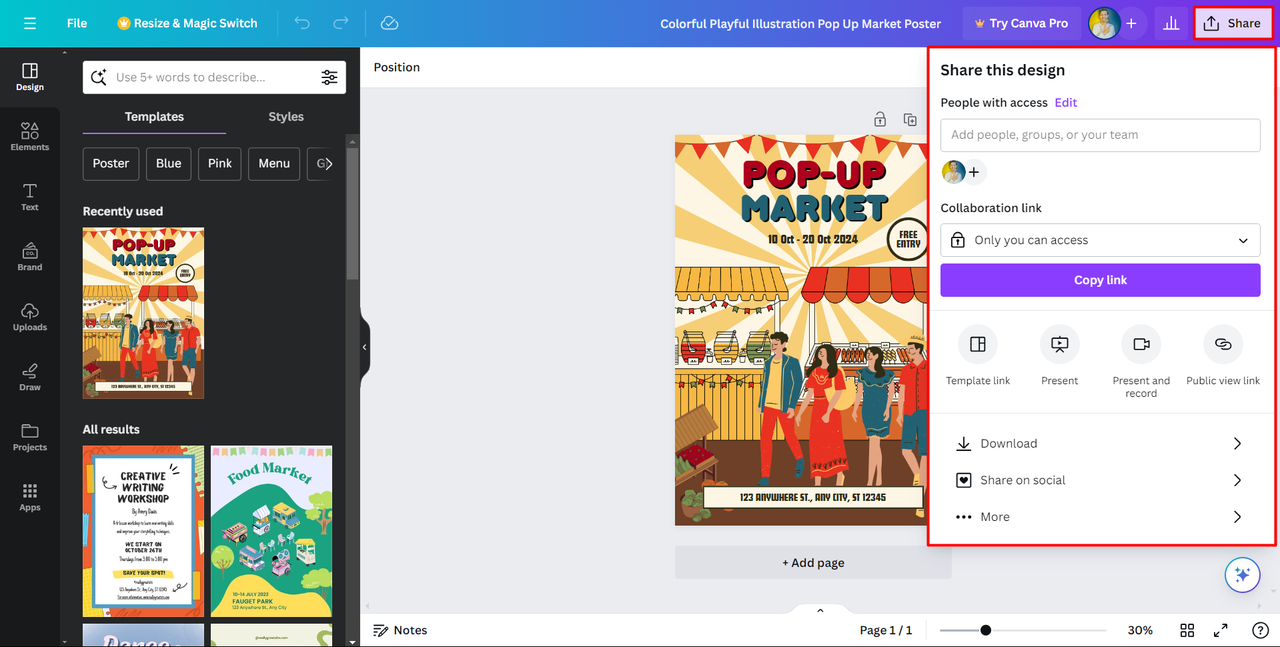The height and width of the screenshot is (647, 1280).
Task: Select the Draw tool in sidebar
Action: tap(30, 377)
